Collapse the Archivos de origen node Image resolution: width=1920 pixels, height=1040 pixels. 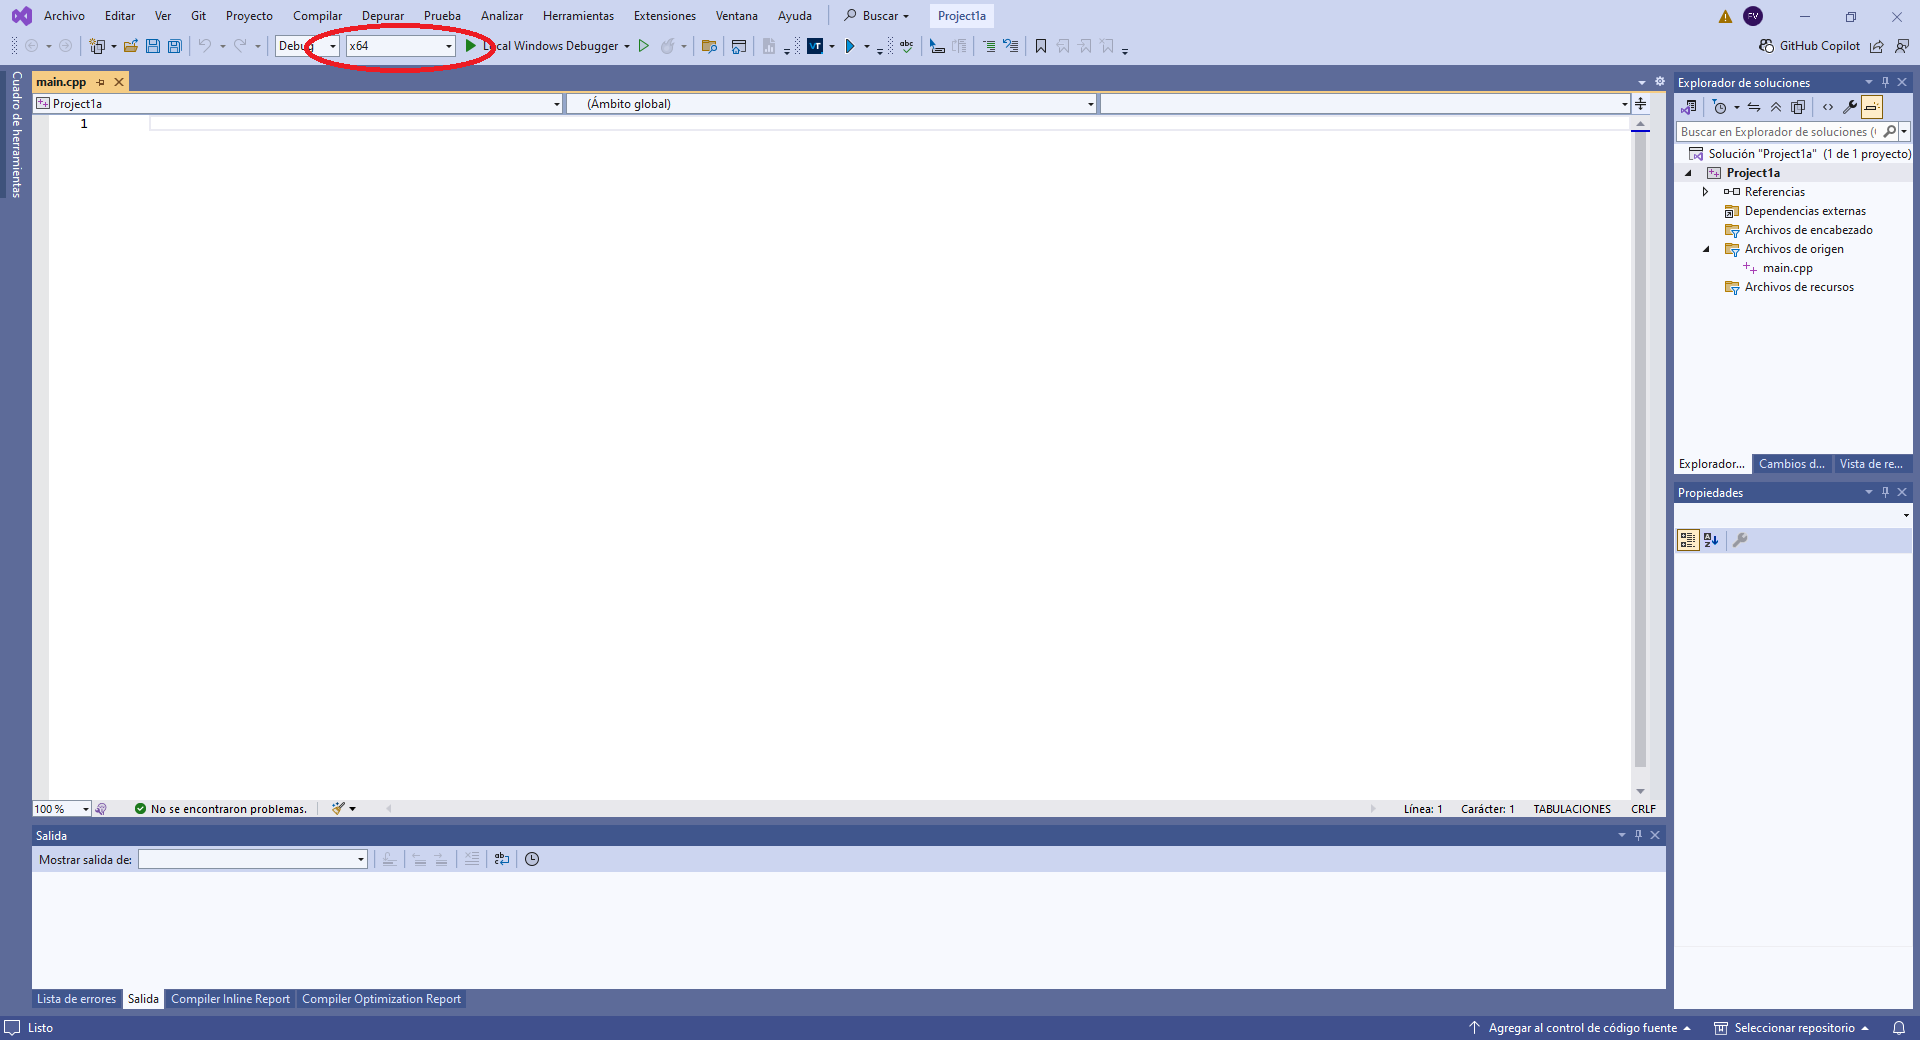(1706, 249)
